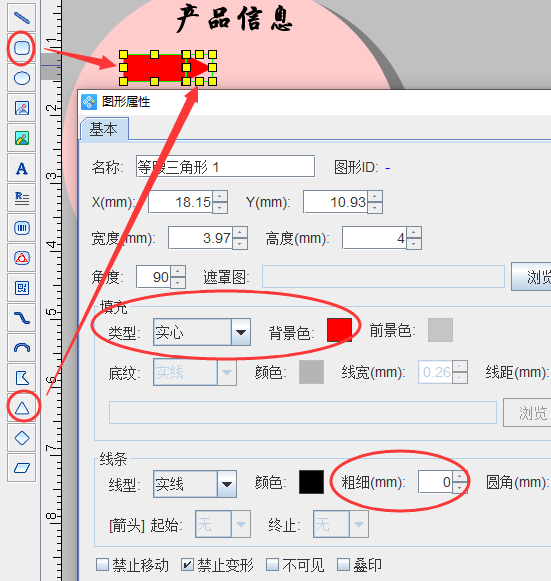Image resolution: width=551 pixels, height=581 pixels.
Task: Select the ellipse drawing tool
Action: (21, 78)
